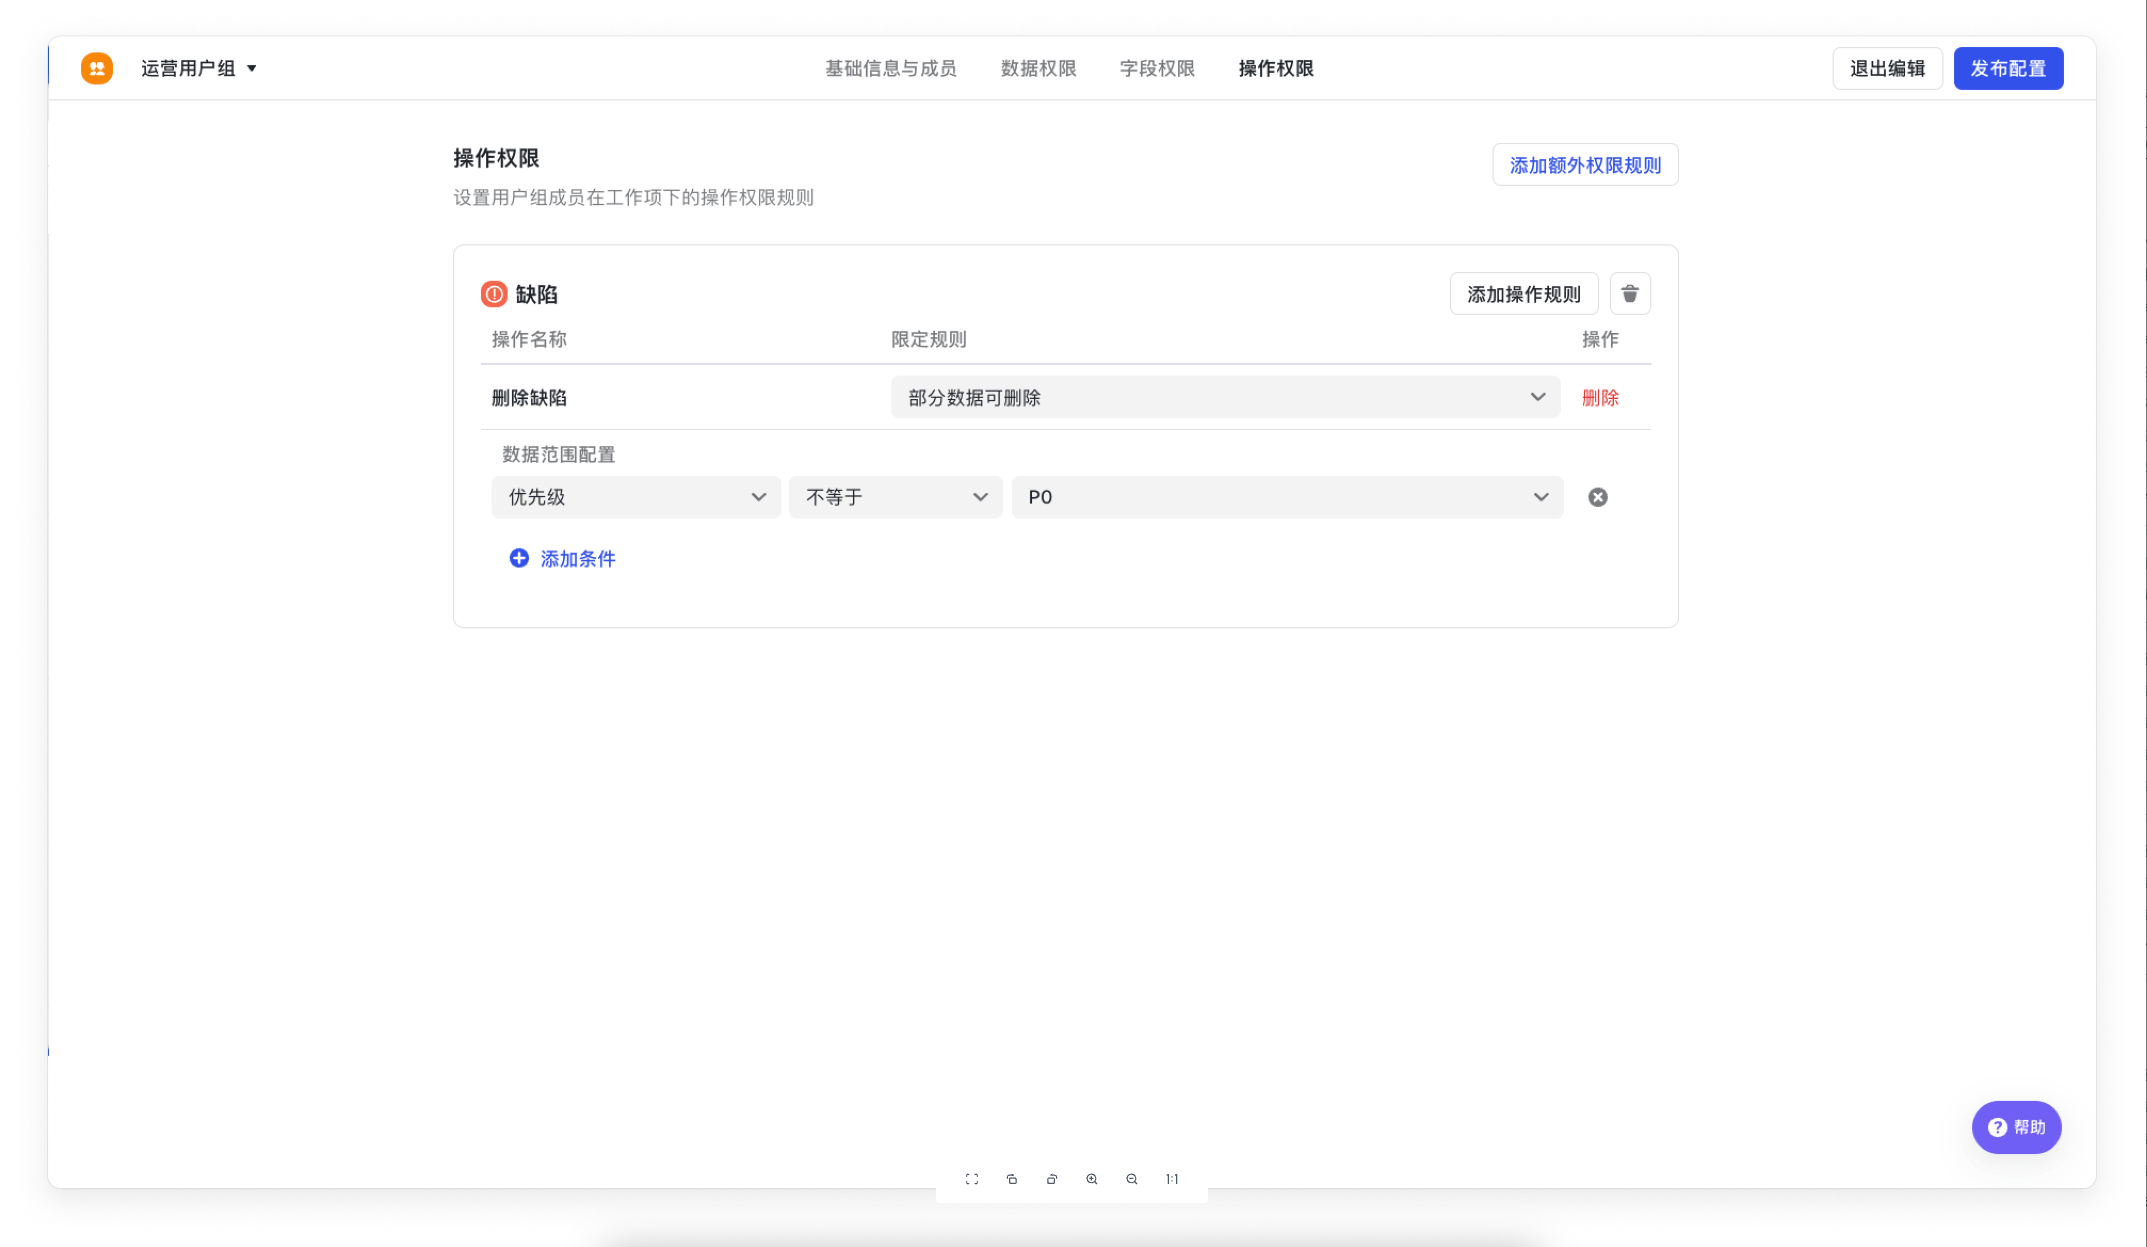Viewport: 2147px width, 1247px height.
Task: Switch to the 基础信息与成员 tab
Action: click(x=890, y=68)
